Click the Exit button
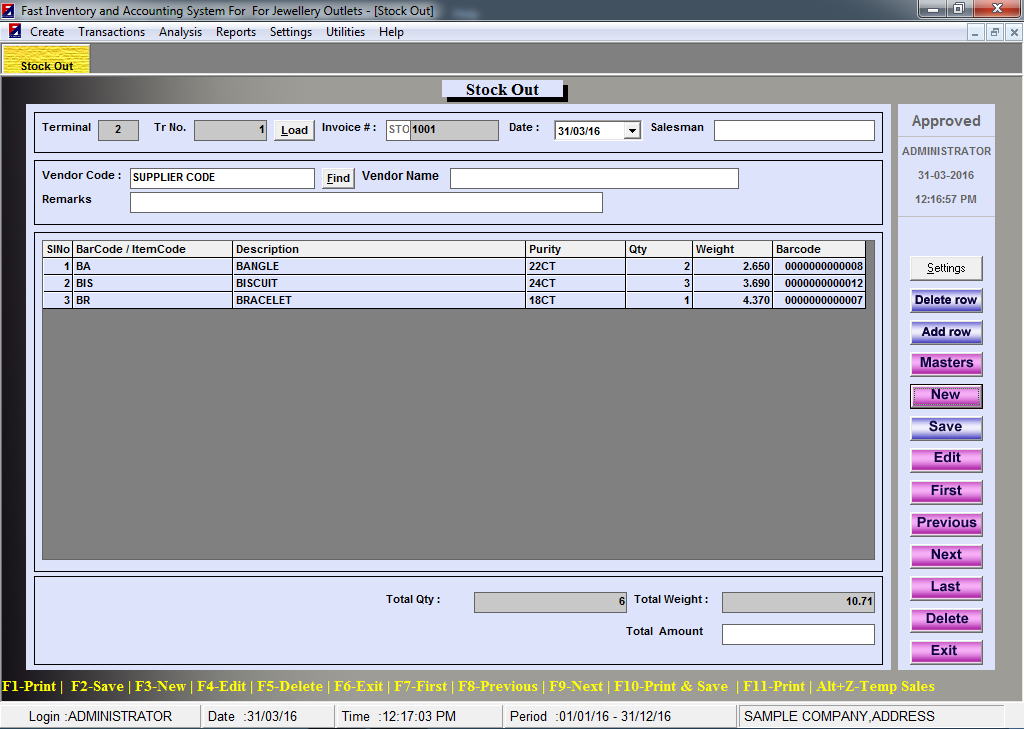The height and width of the screenshot is (729, 1024). click(x=946, y=651)
